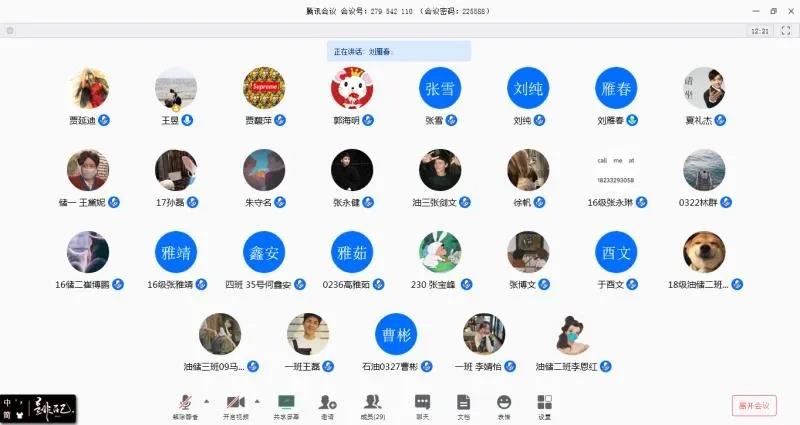Open the Share Screen (共享屏幕) tool

tap(285, 404)
